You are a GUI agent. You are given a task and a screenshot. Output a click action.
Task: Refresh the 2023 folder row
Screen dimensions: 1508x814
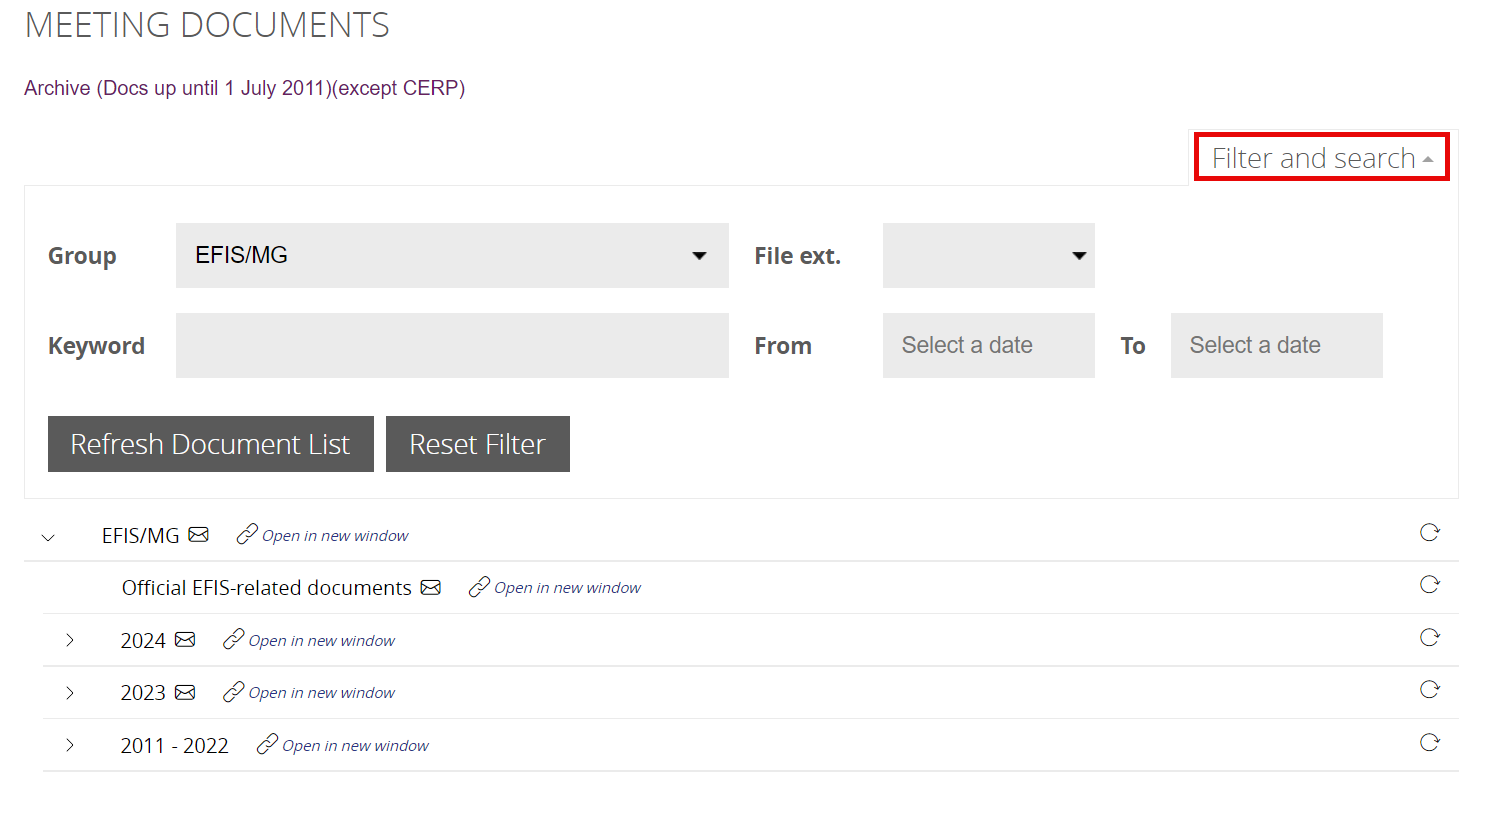[1430, 689]
